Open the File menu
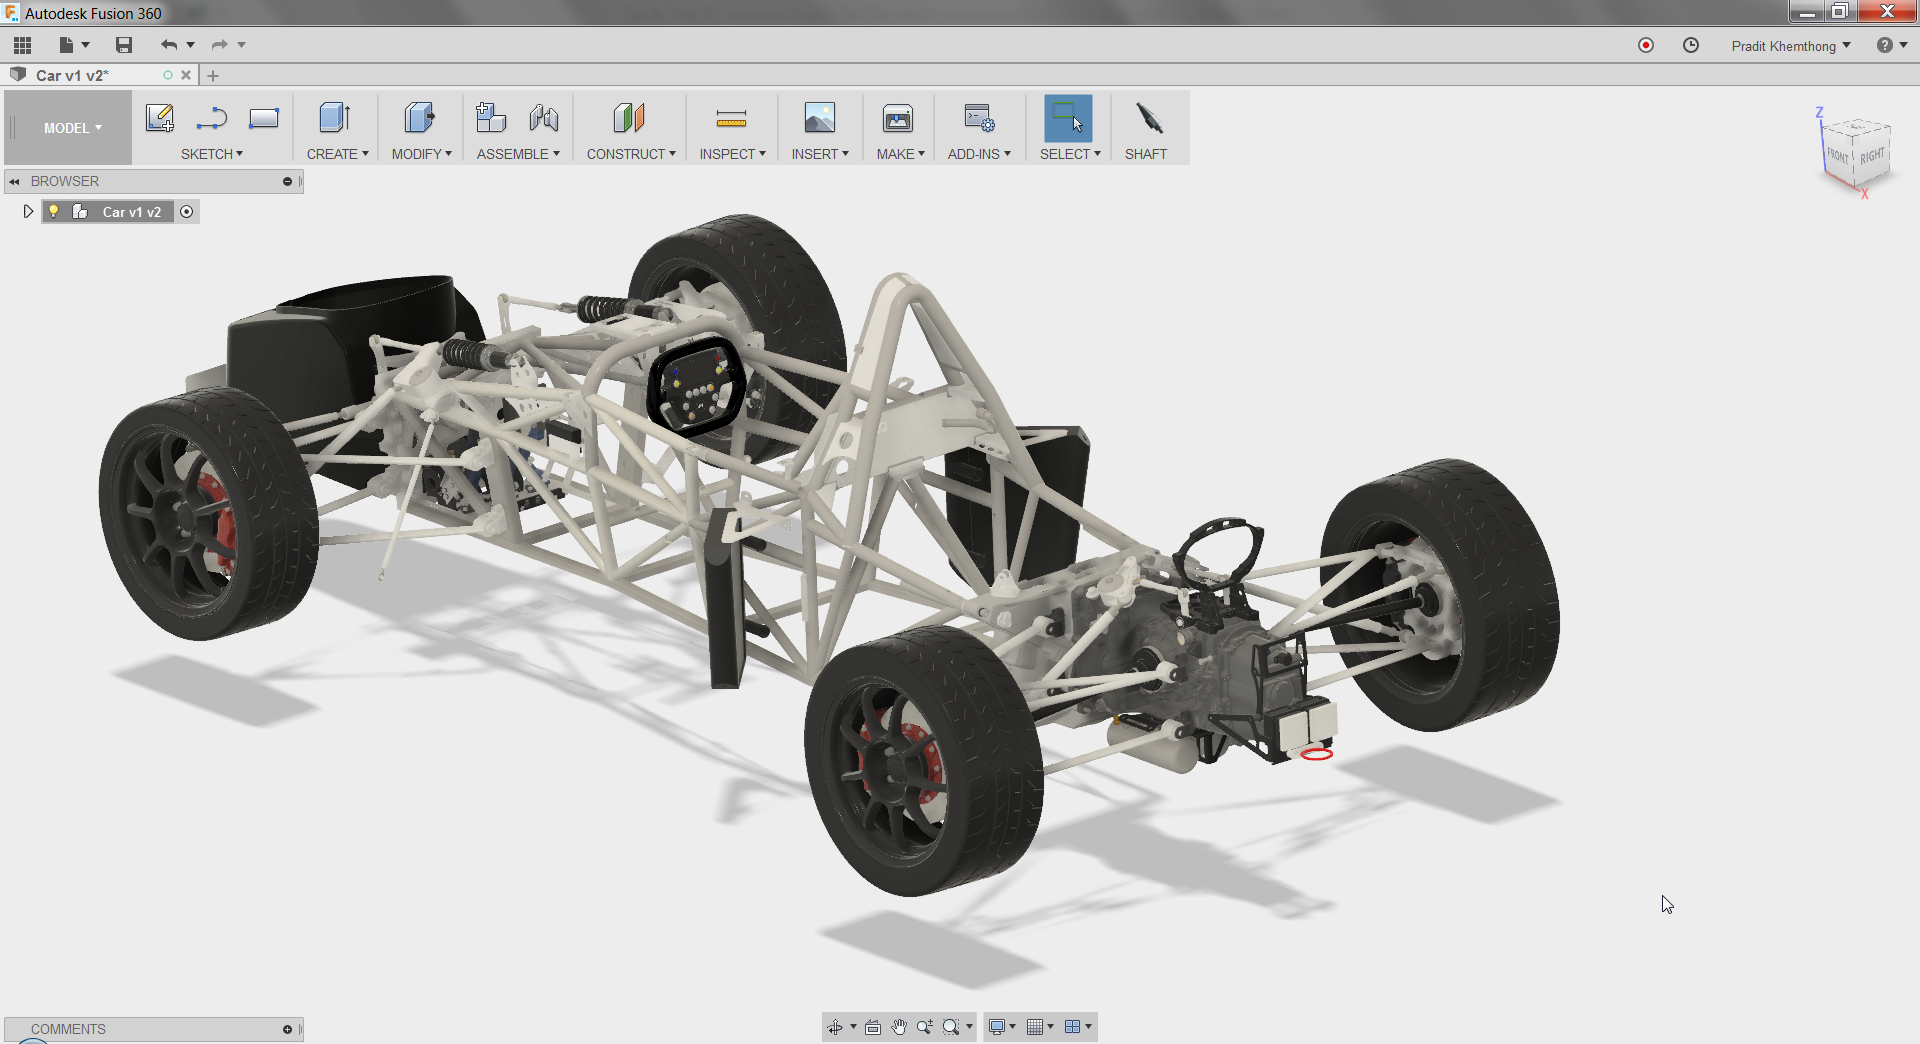 point(66,45)
